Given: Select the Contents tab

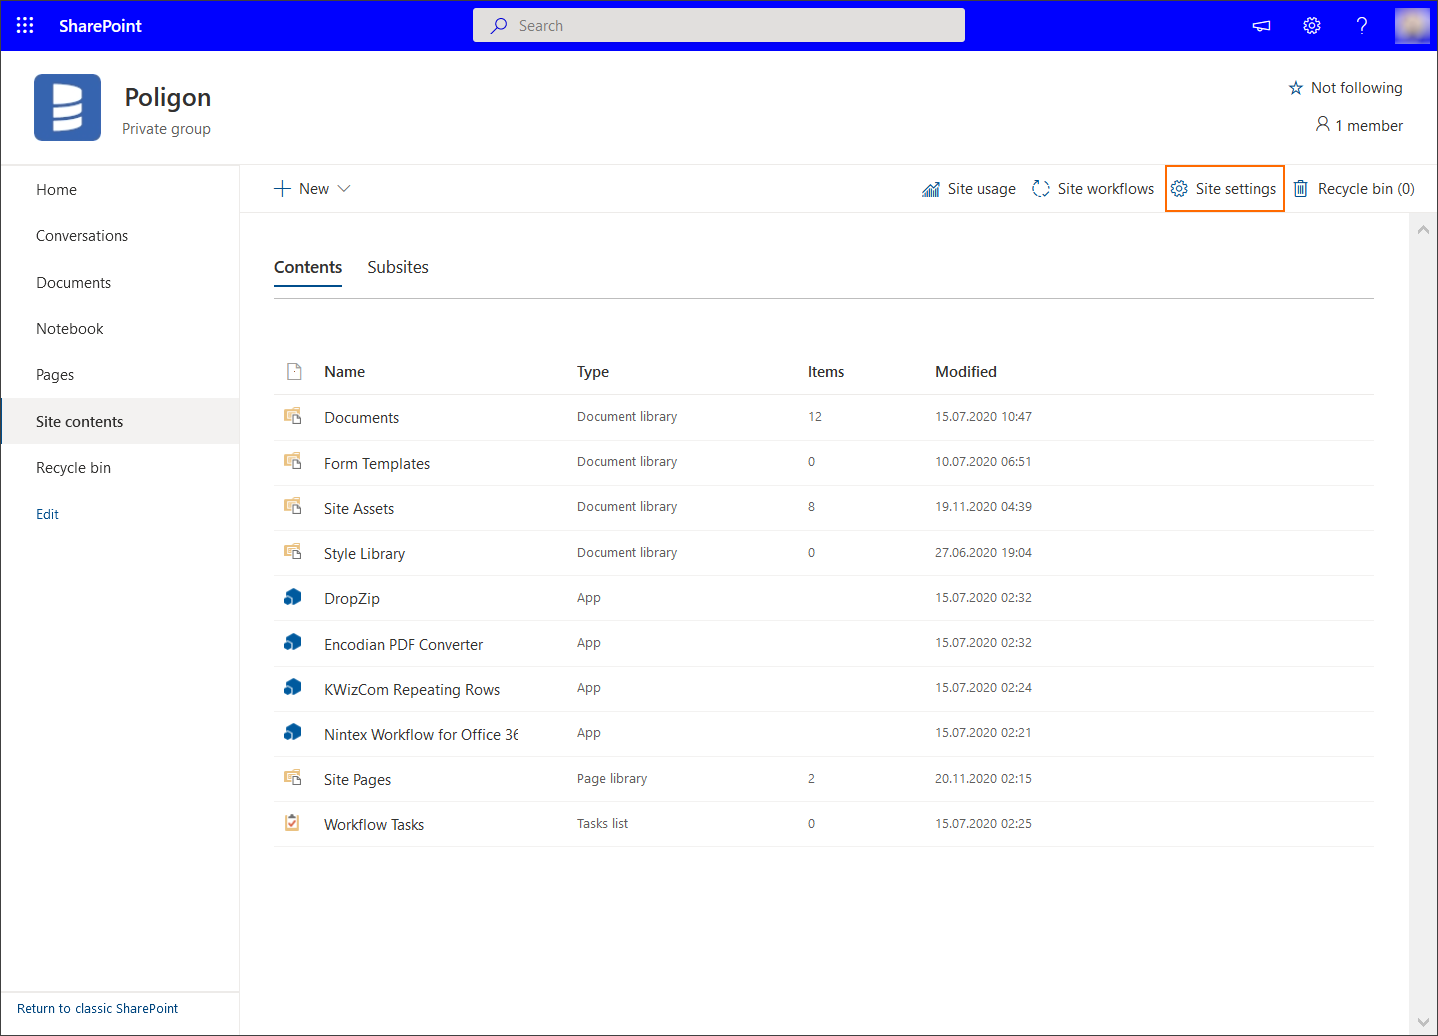Looking at the screenshot, I should pyautogui.click(x=308, y=267).
